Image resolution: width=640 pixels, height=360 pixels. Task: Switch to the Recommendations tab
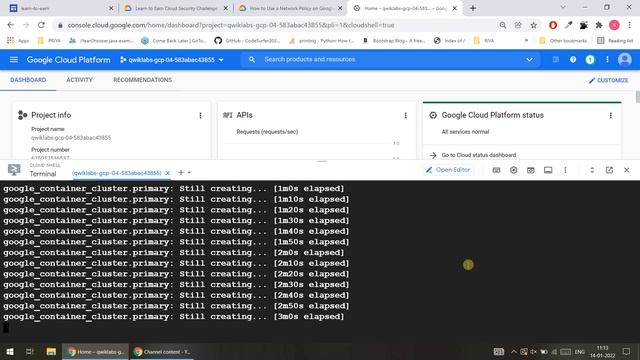(142, 80)
